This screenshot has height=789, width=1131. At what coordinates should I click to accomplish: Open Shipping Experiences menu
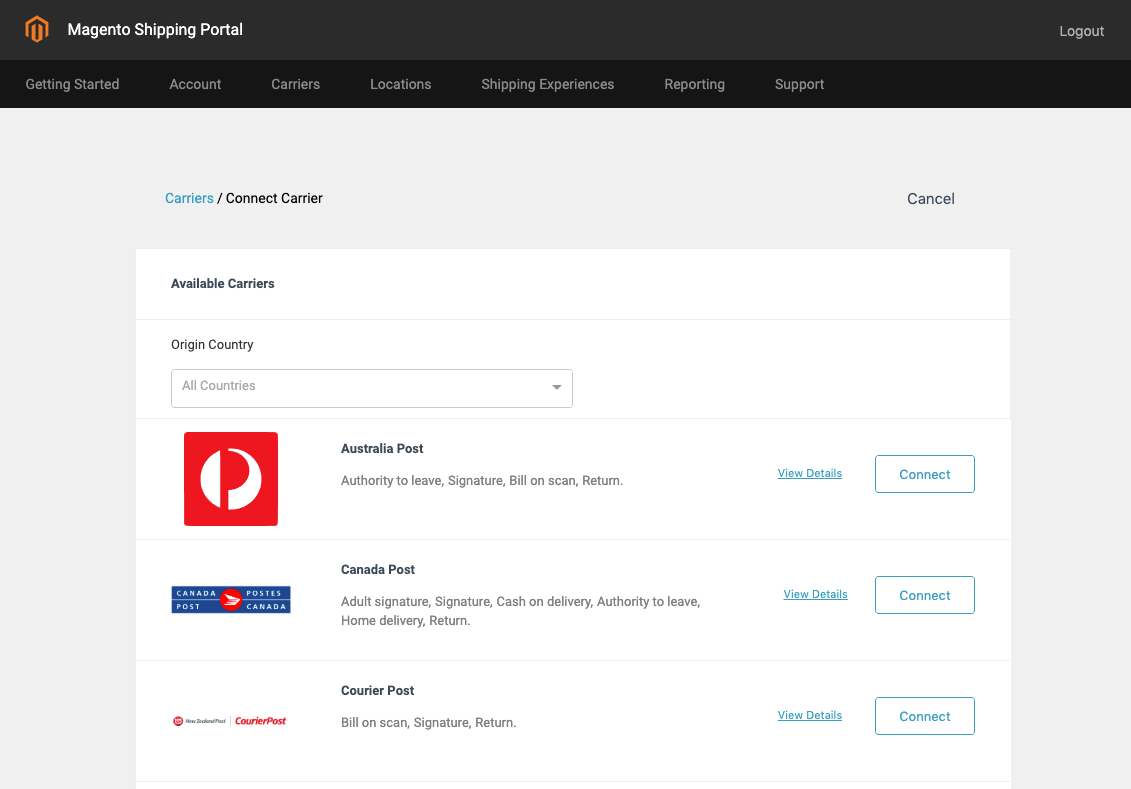(547, 84)
